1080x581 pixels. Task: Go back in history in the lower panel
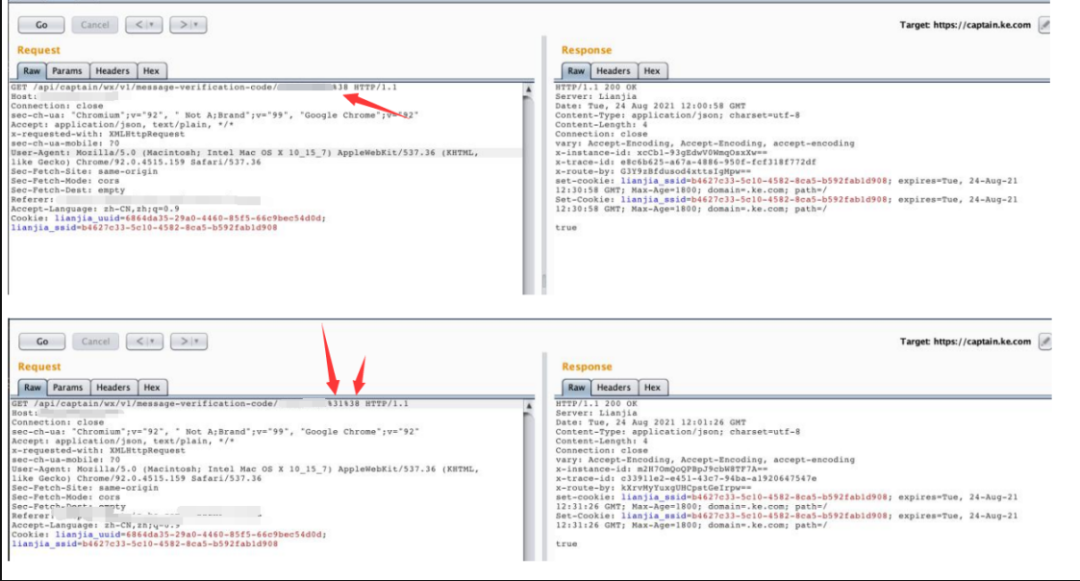140,341
